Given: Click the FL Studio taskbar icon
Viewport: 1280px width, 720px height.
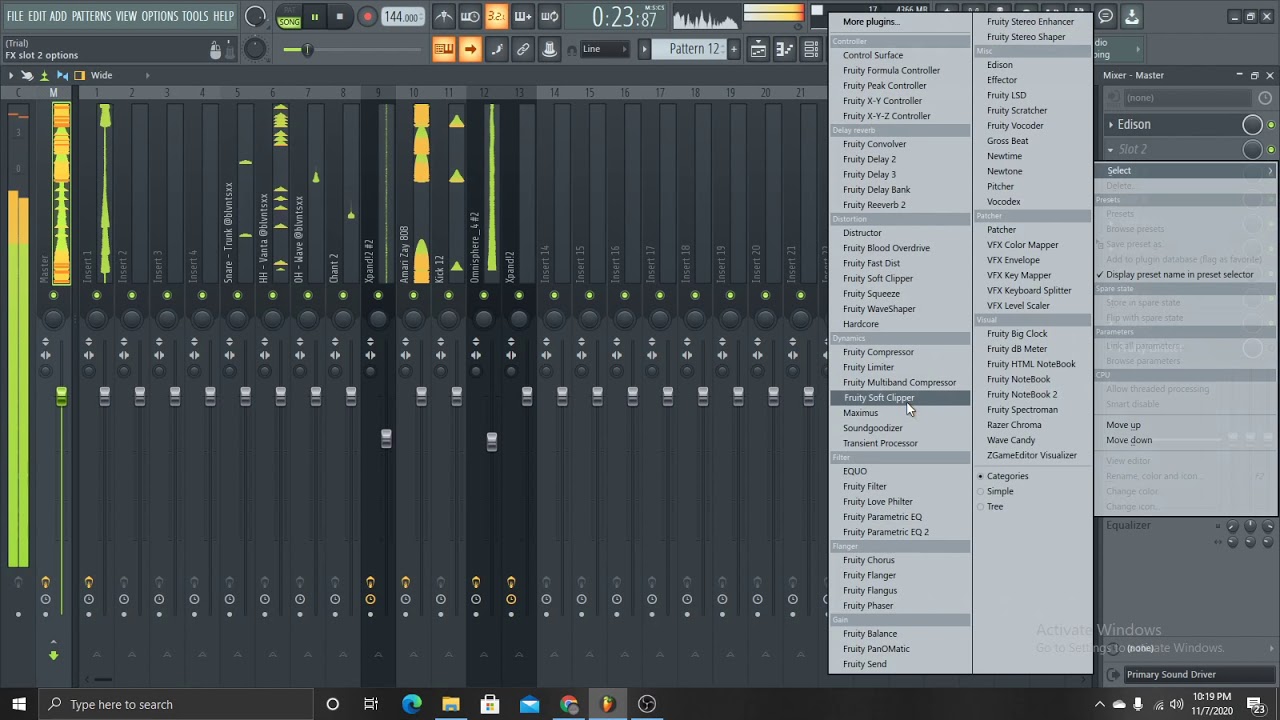Looking at the screenshot, I should [608, 704].
